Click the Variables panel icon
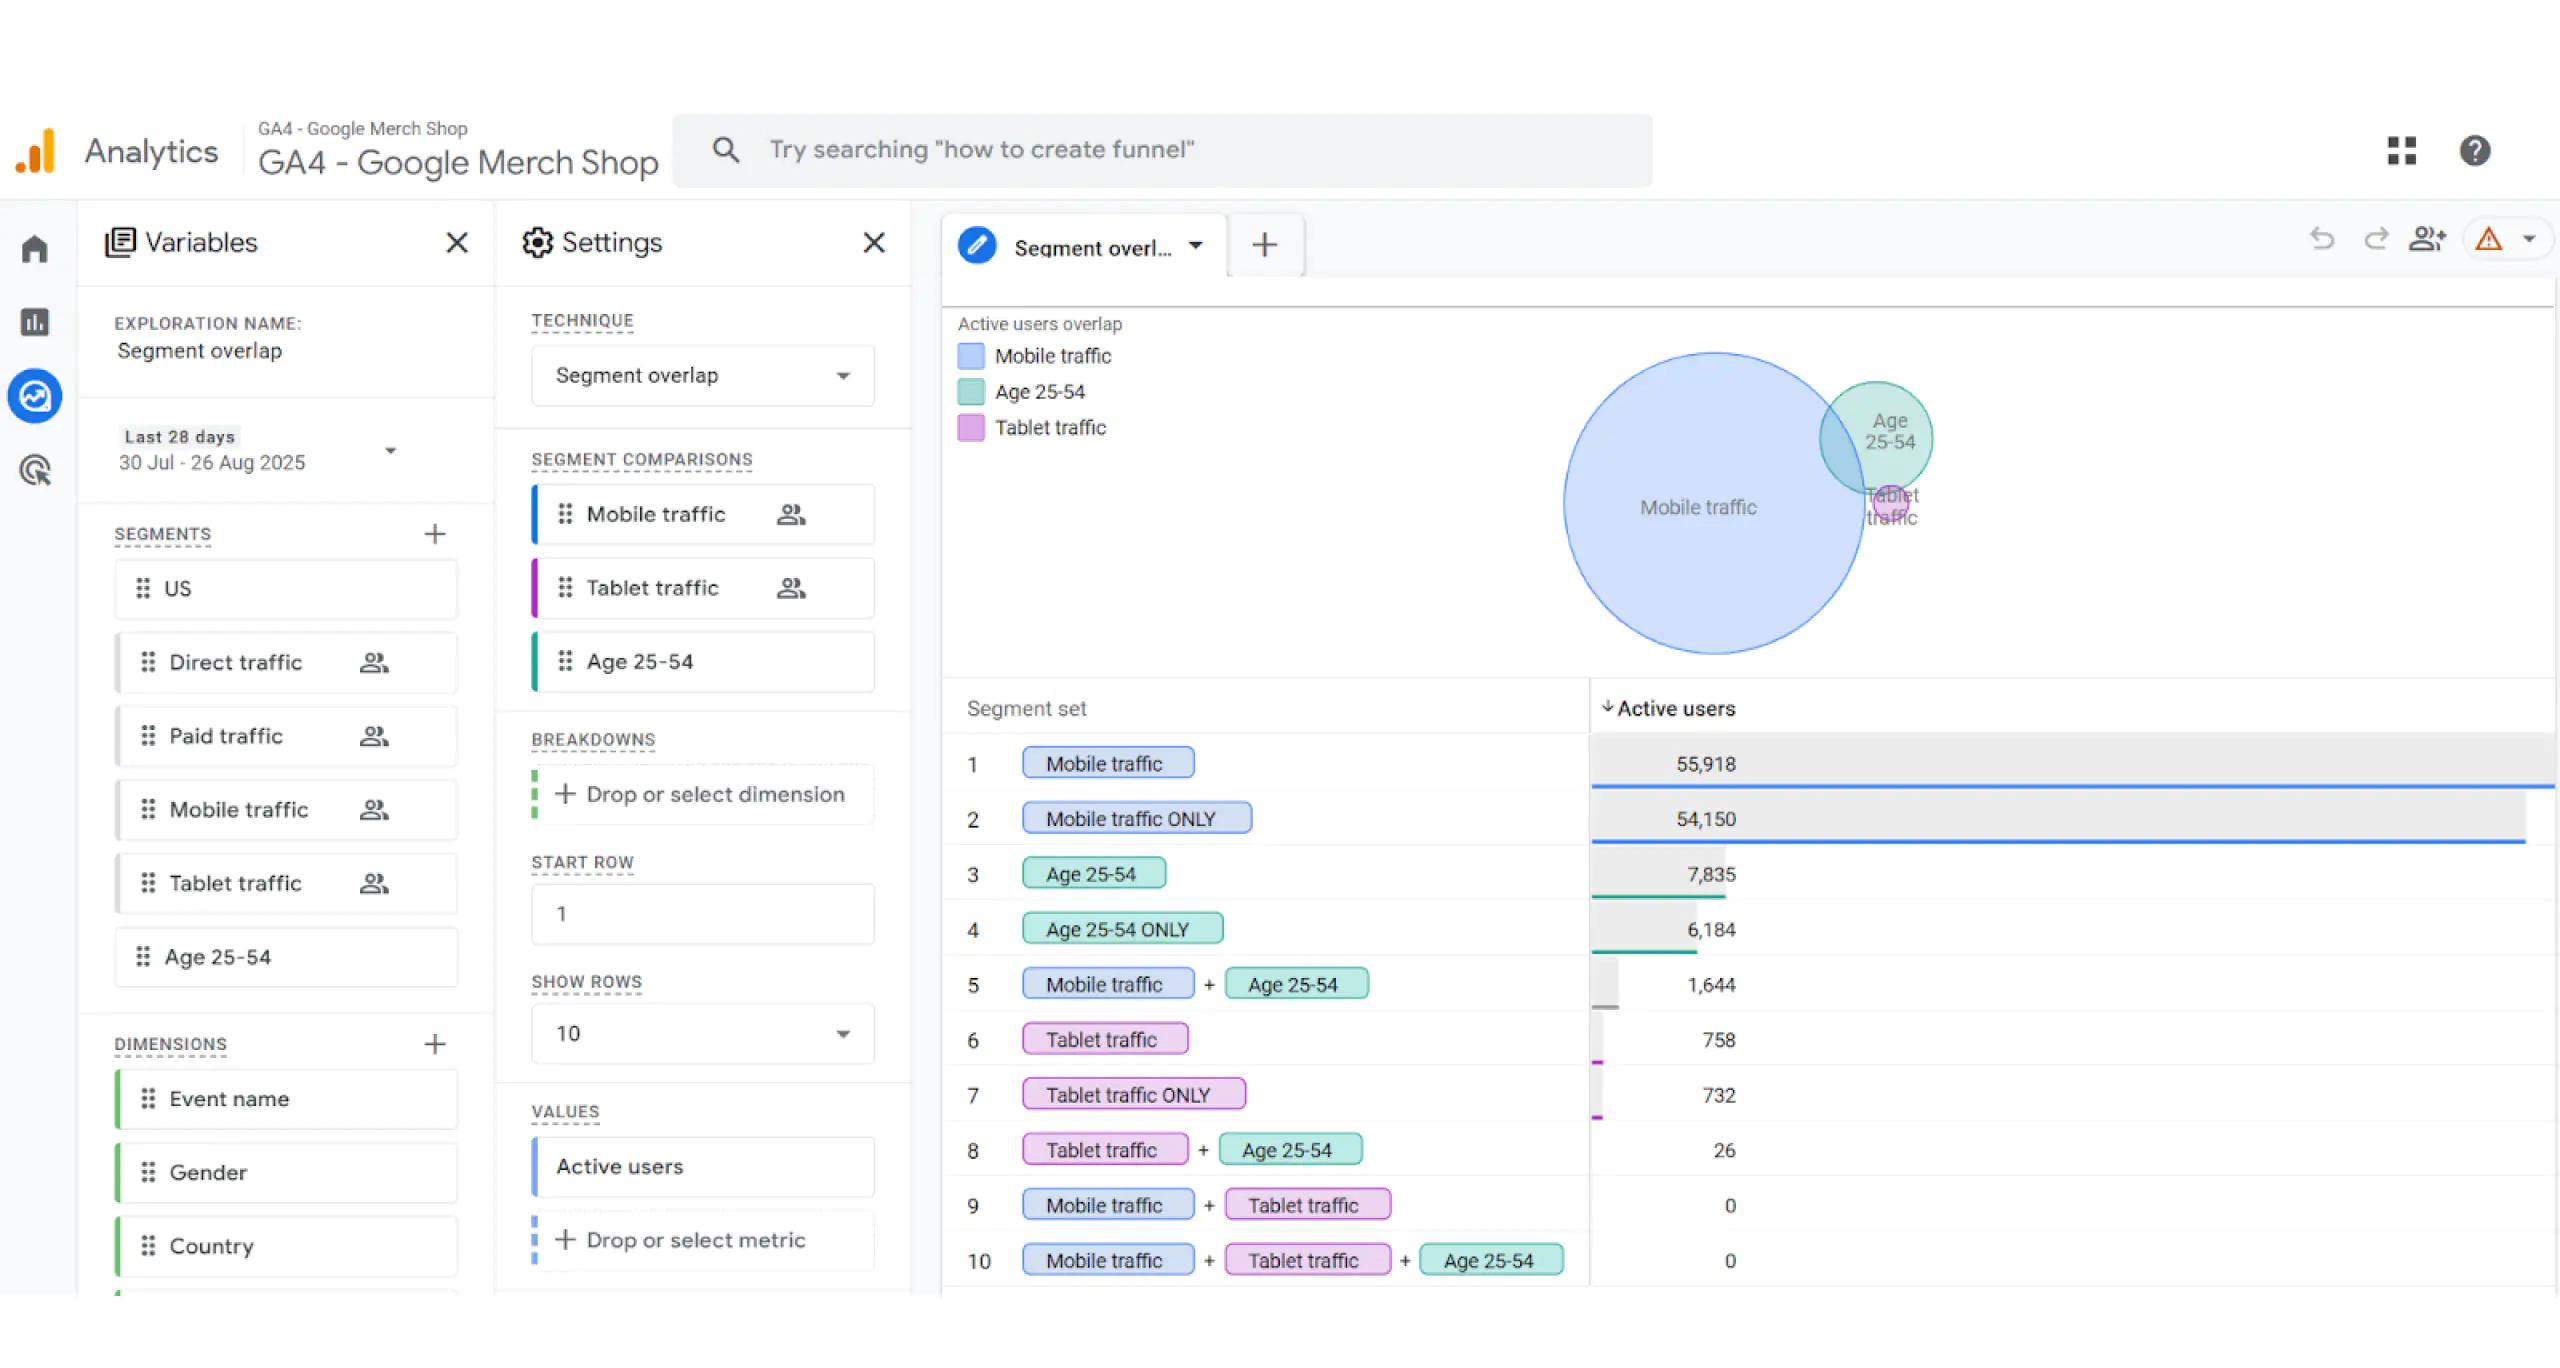The image size is (2560, 1368). point(120,242)
